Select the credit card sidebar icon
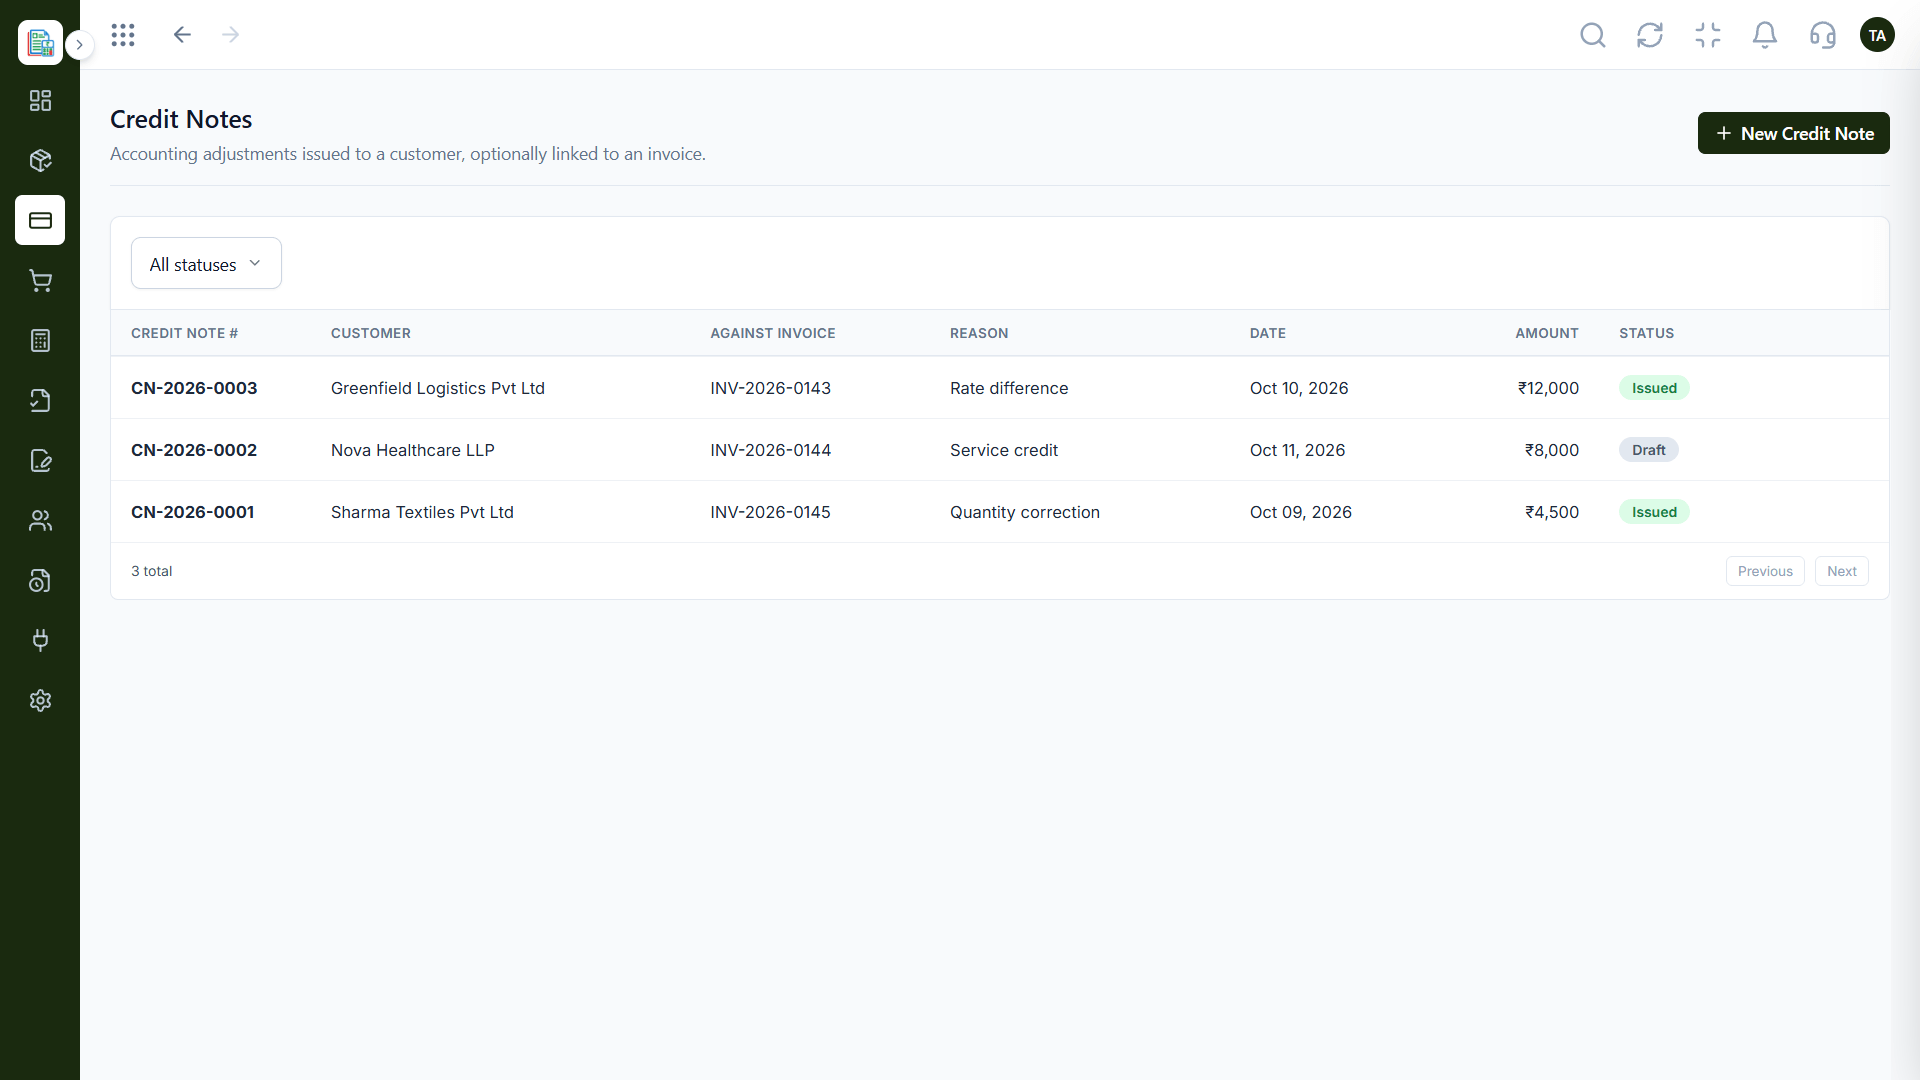Screen dimensions: 1920x1080 pos(40,220)
